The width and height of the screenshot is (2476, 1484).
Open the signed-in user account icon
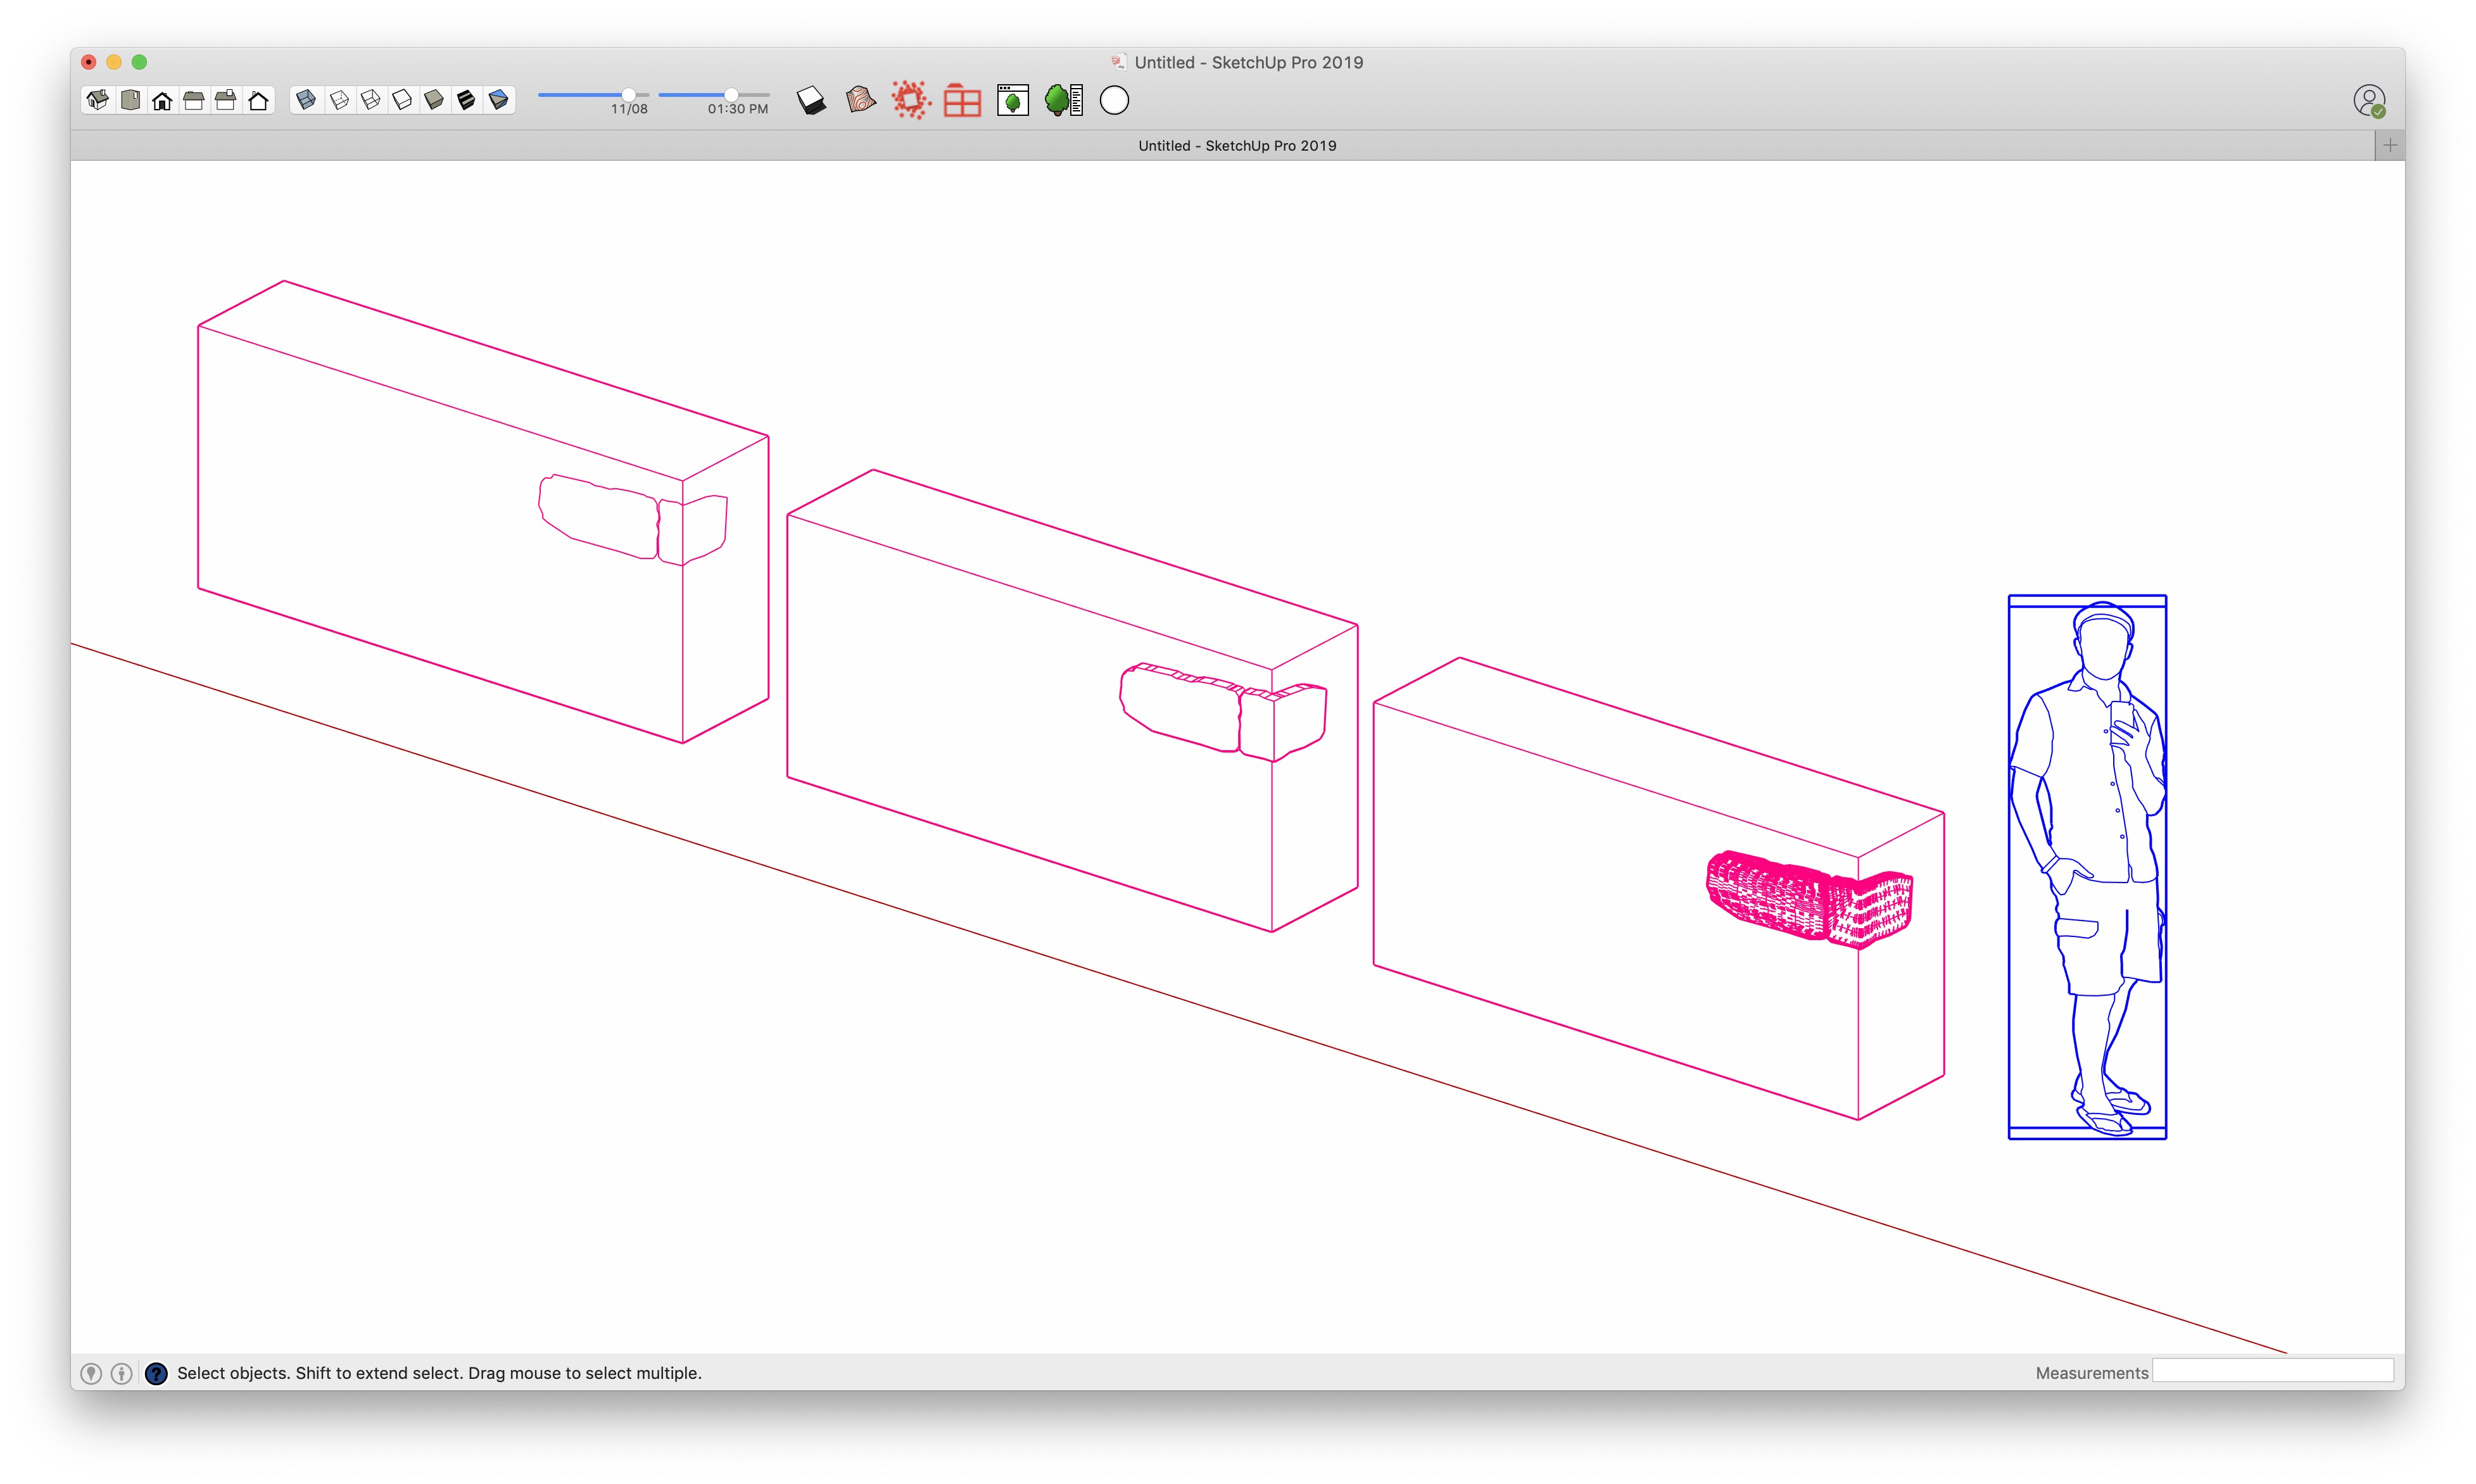click(2369, 101)
